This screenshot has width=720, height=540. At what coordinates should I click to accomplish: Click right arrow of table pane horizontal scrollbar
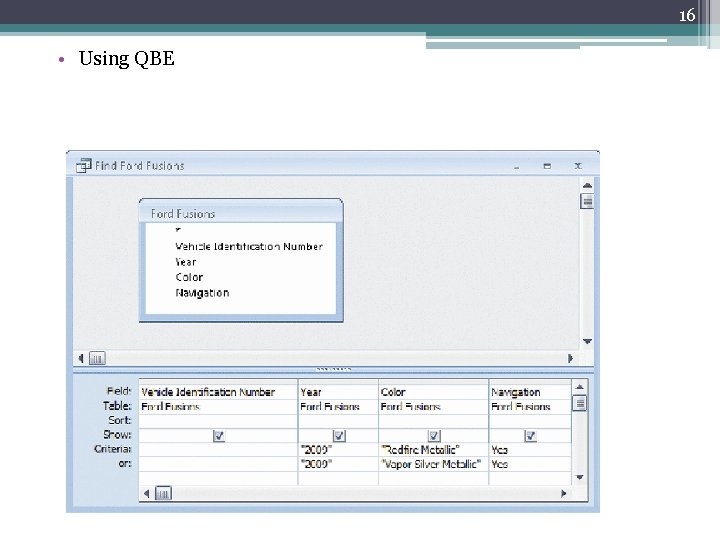coord(570,358)
